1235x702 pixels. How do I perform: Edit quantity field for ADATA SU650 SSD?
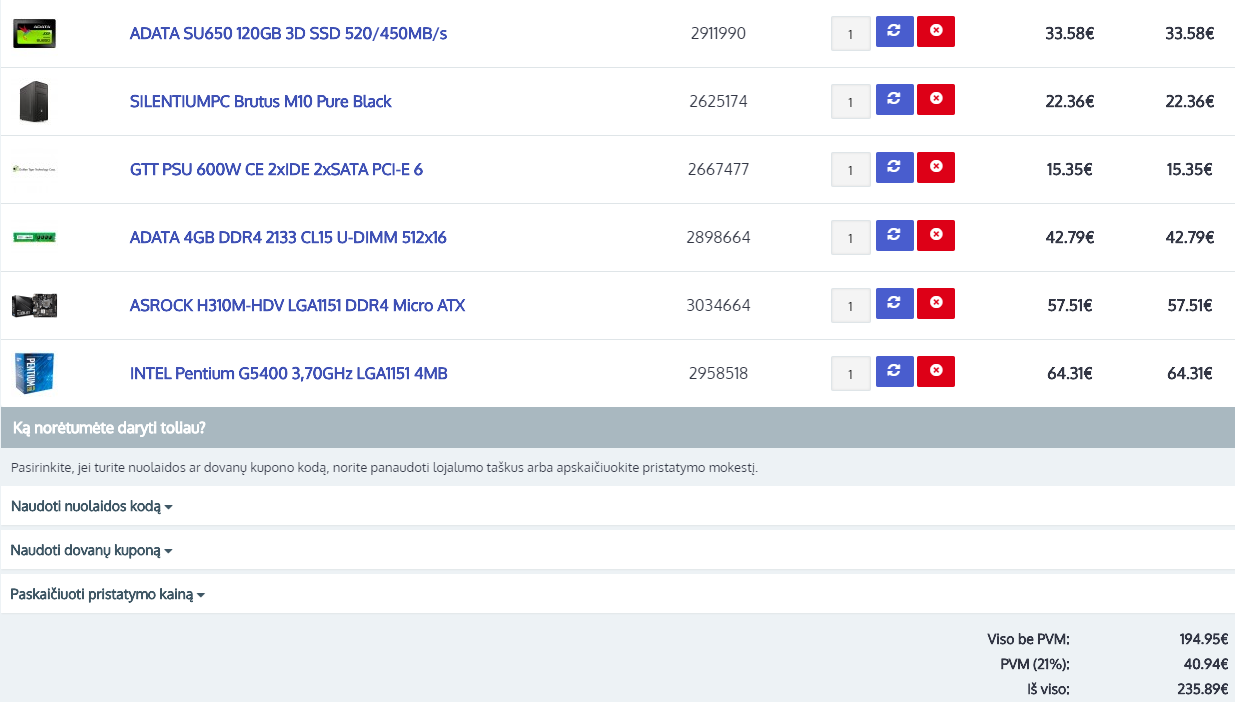[x=851, y=33]
